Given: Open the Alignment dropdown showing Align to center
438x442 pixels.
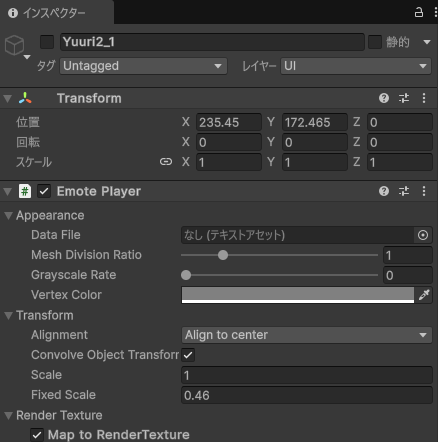Looking at the screenshot, I should 307,335.
